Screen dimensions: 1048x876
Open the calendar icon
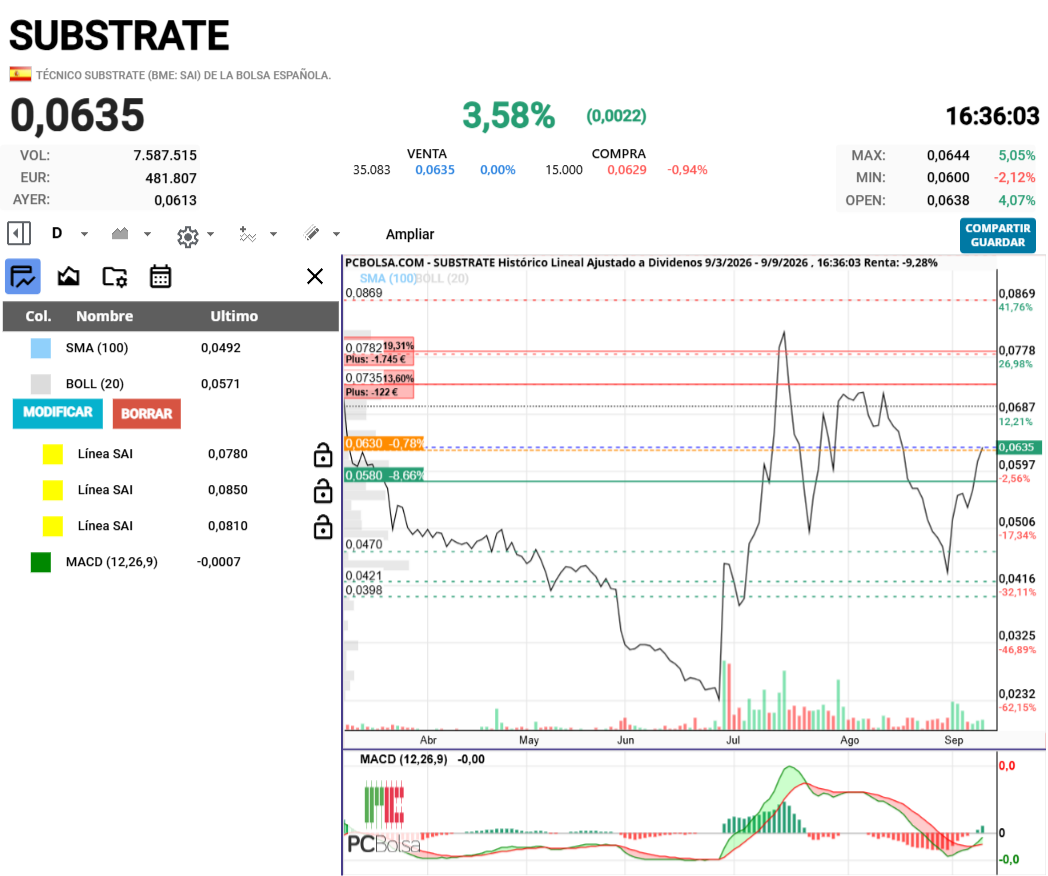pos(160,276)
